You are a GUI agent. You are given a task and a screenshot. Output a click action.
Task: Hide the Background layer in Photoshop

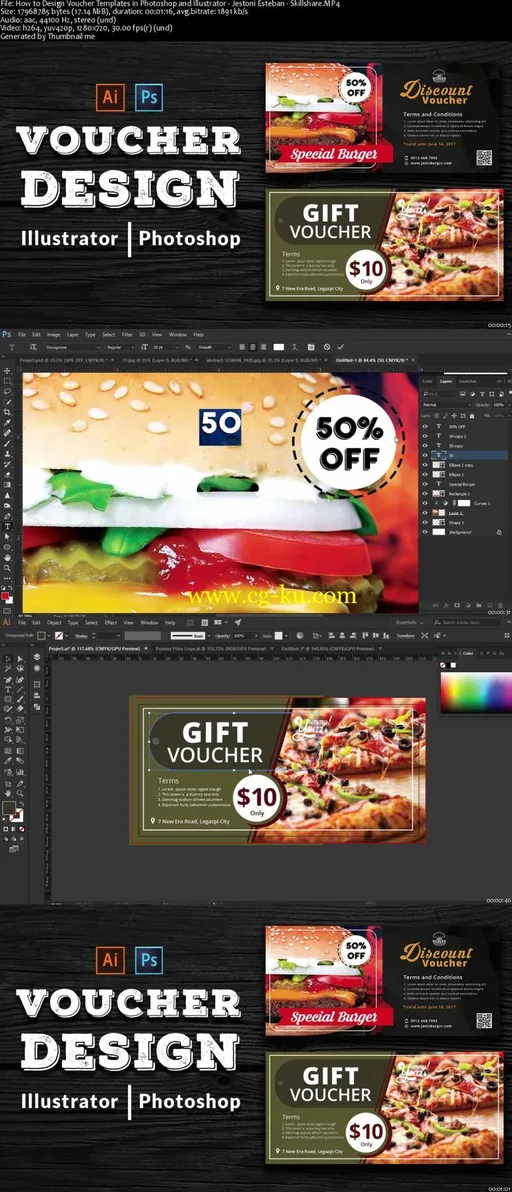[425, 532]
